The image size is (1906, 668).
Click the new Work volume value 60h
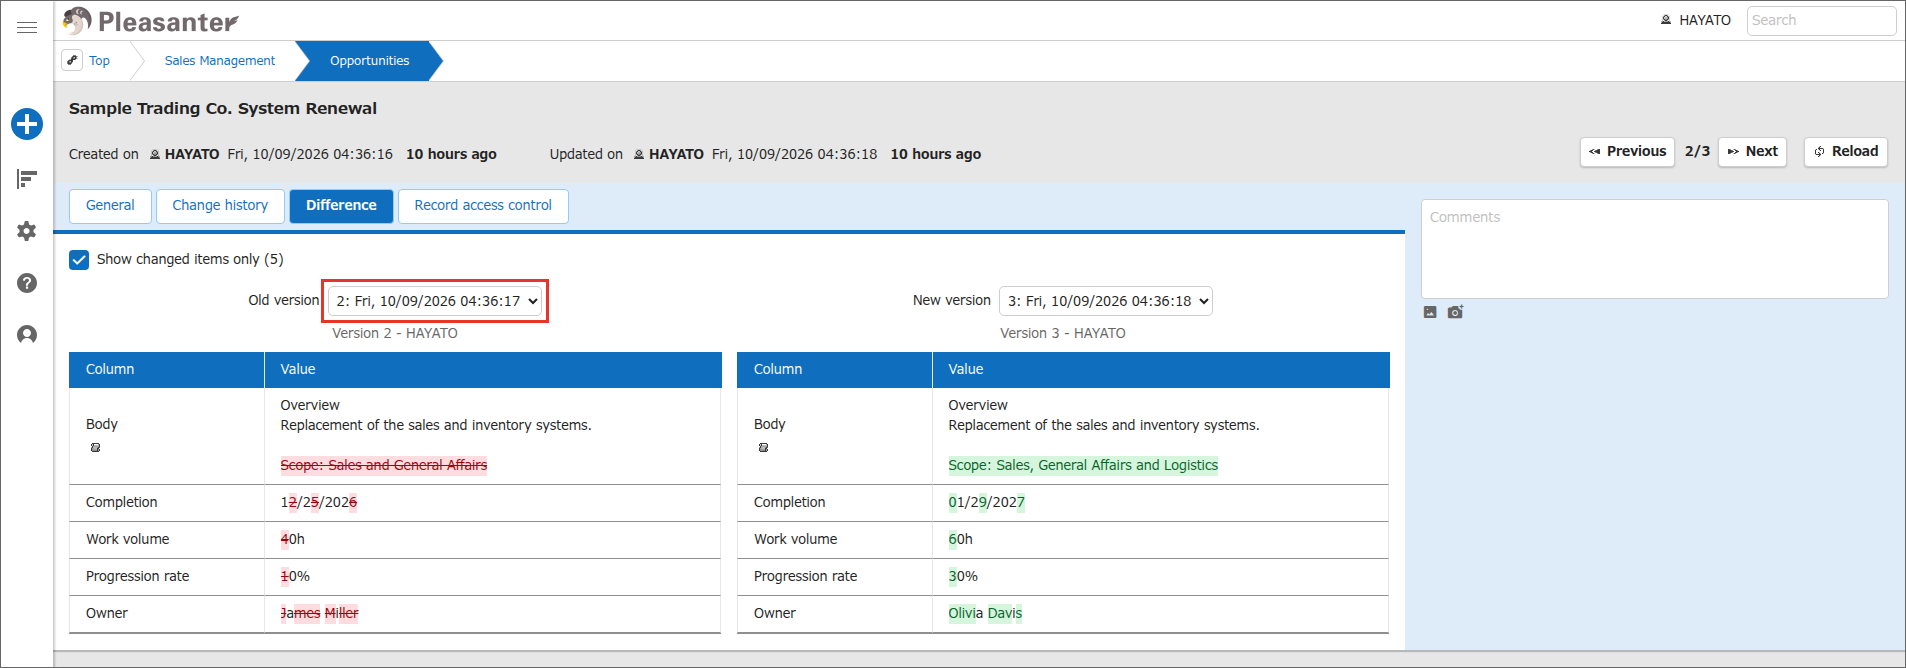click(x=961, y=539)
